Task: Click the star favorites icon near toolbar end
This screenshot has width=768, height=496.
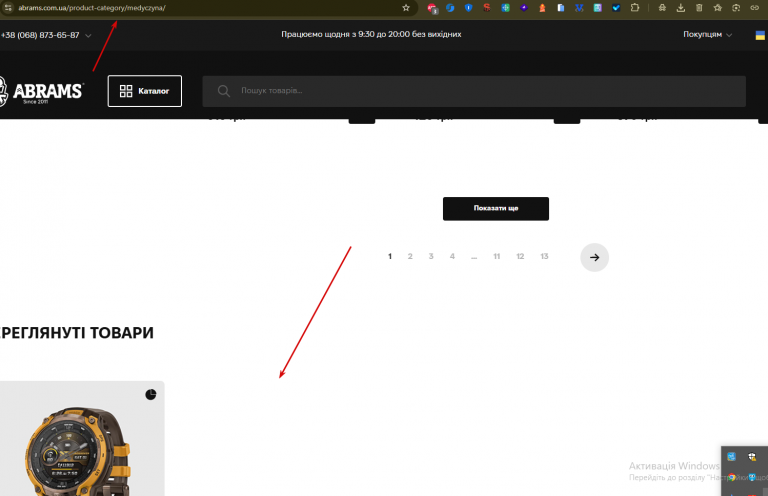Action: (718, 8)
